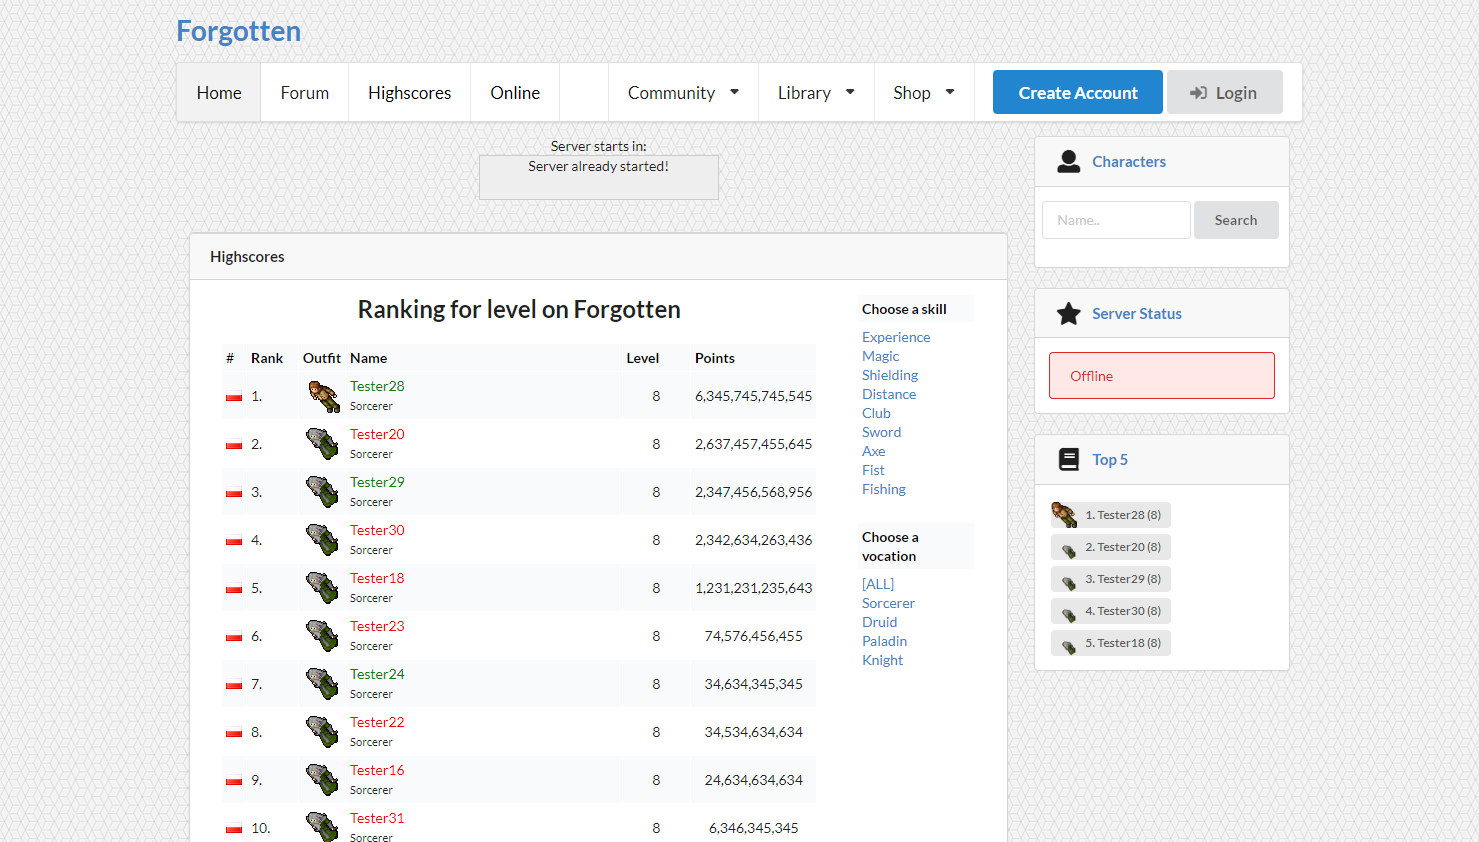The height and width of the screenshot is (842, 1479).
Task: Open the Experience skill ranking
Action: coord(895,337)
